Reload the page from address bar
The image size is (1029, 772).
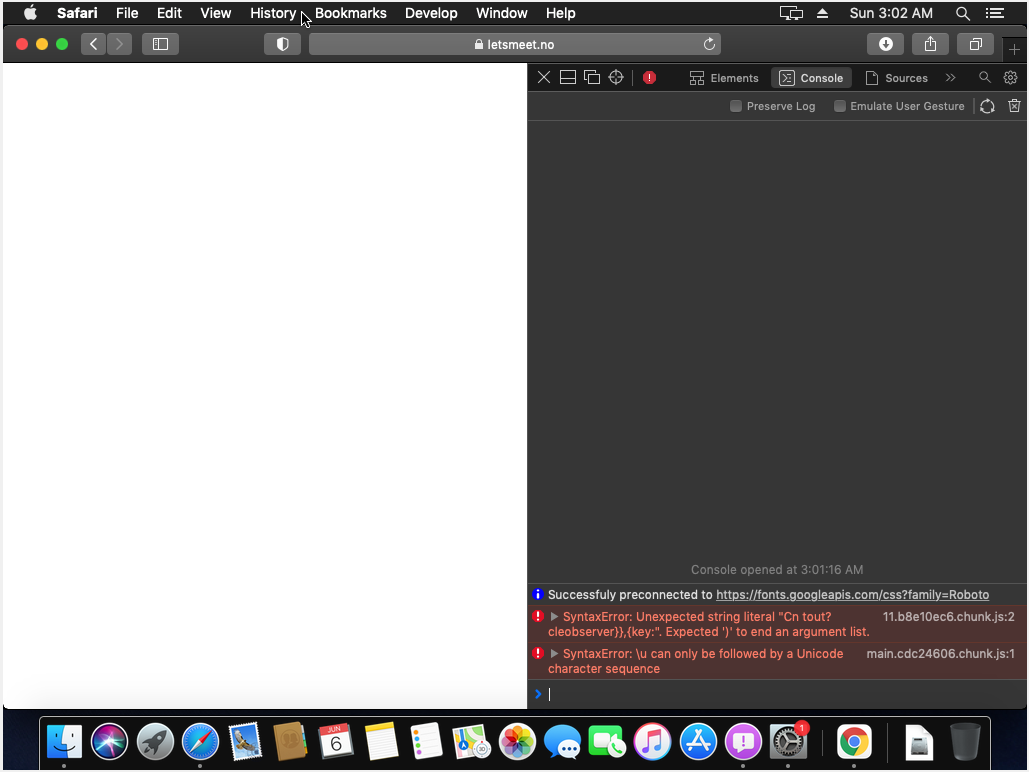[x=709, y=44]
